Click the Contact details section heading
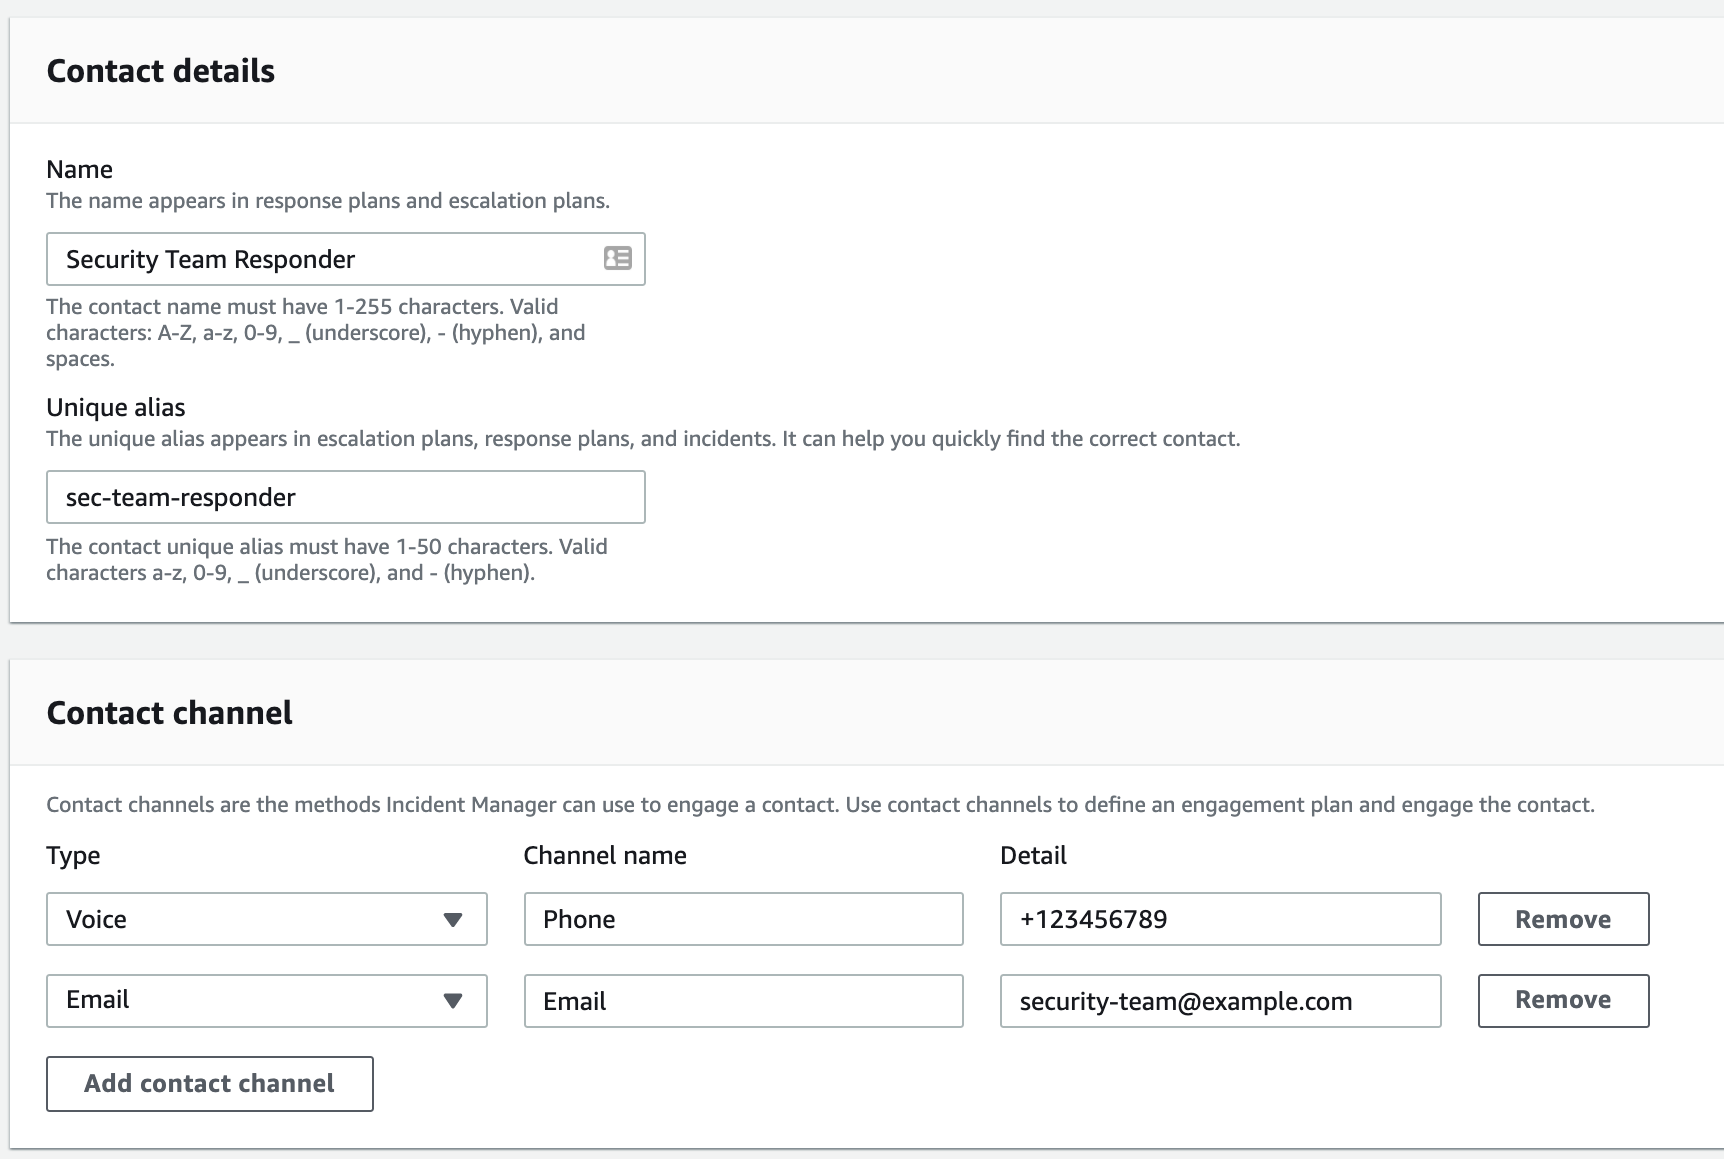 [160, 70]
